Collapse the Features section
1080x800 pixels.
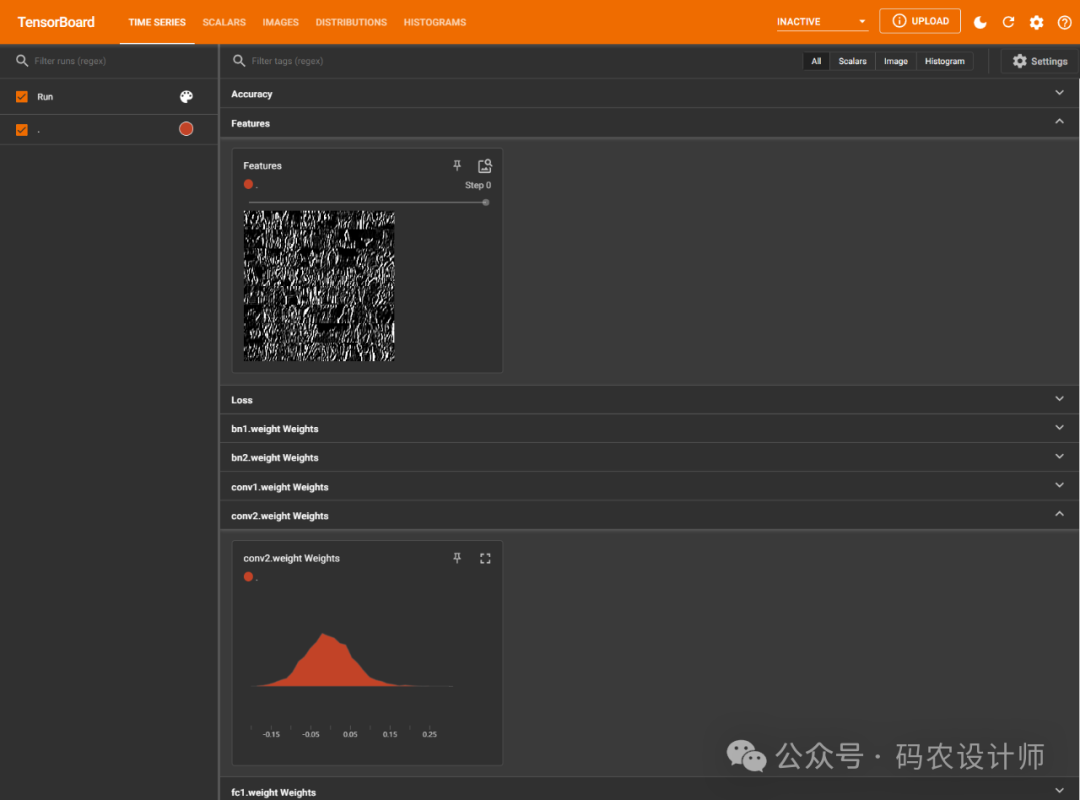tap(1059, 122)
